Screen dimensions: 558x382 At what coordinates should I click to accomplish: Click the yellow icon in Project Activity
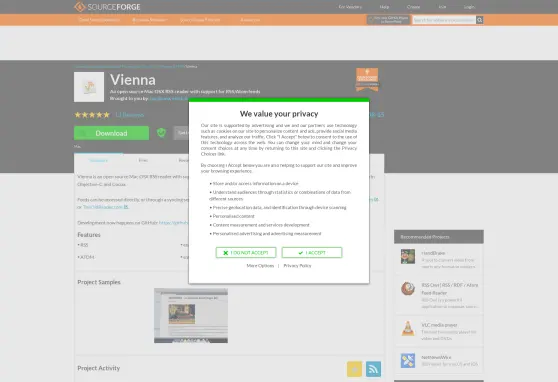[x=354, y=369]
